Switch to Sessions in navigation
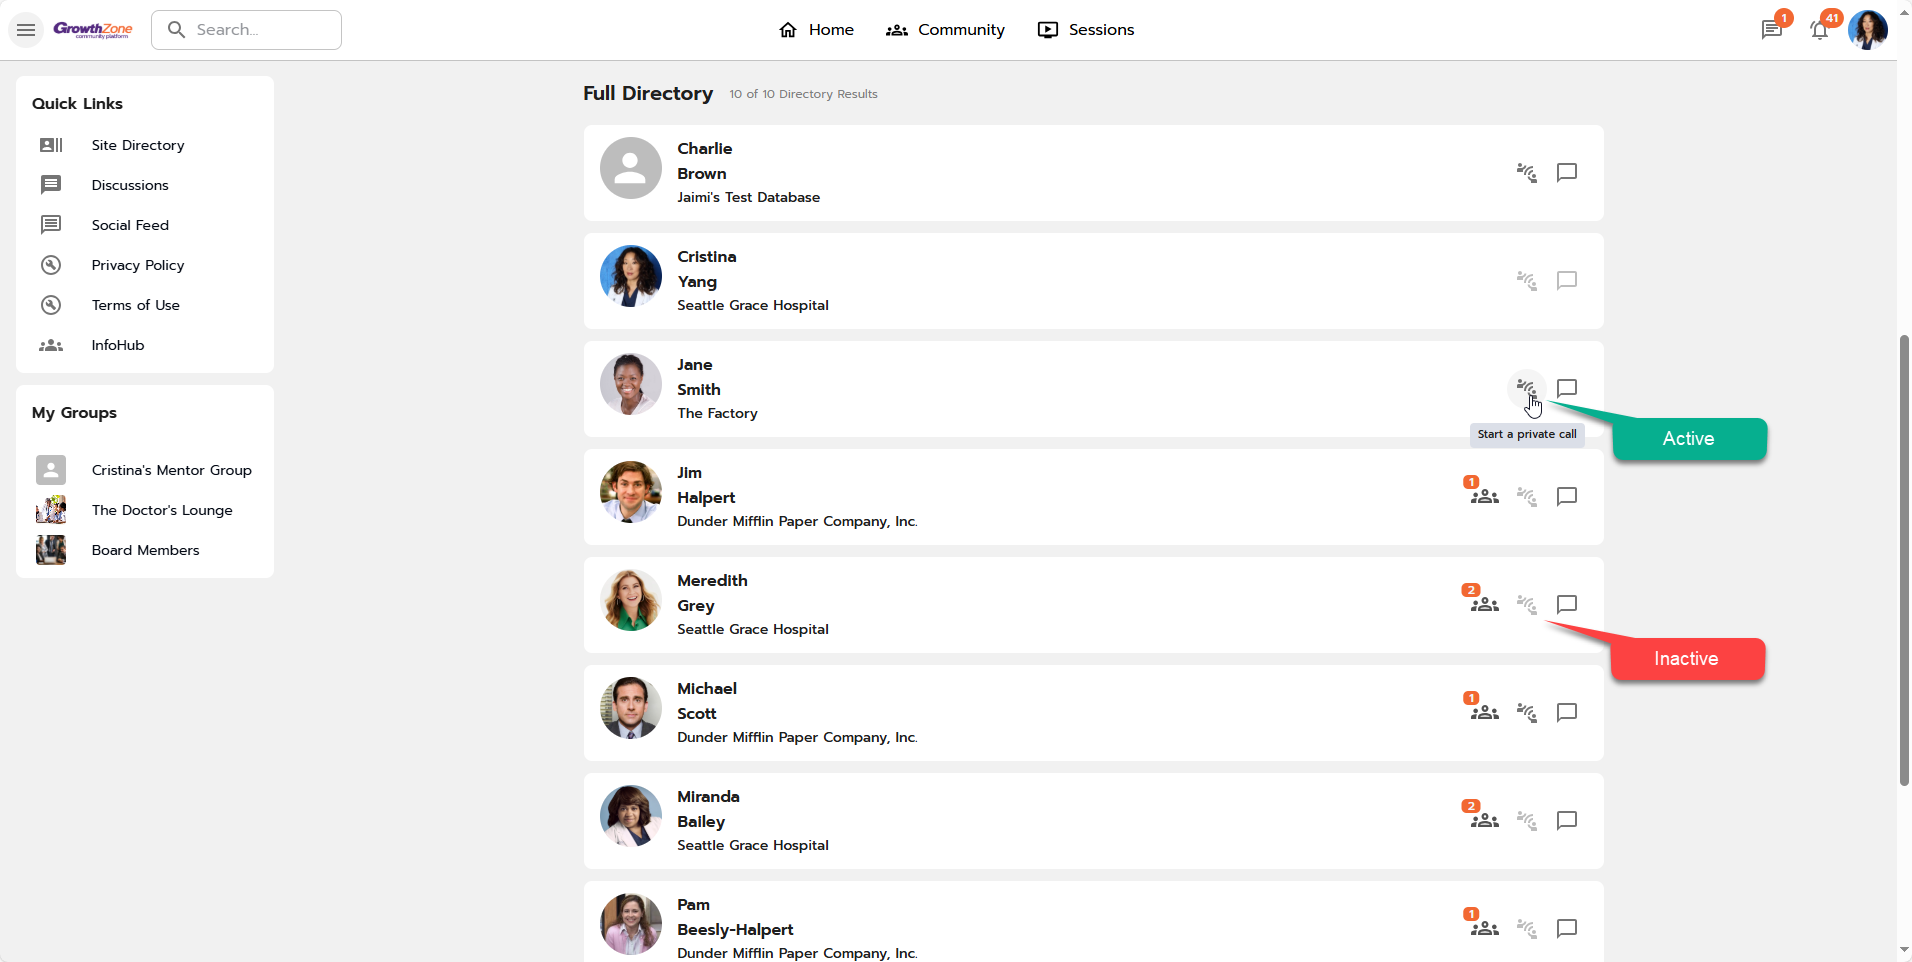The height and width of the screenshot is (962, 1912). tap(1086, 30)
